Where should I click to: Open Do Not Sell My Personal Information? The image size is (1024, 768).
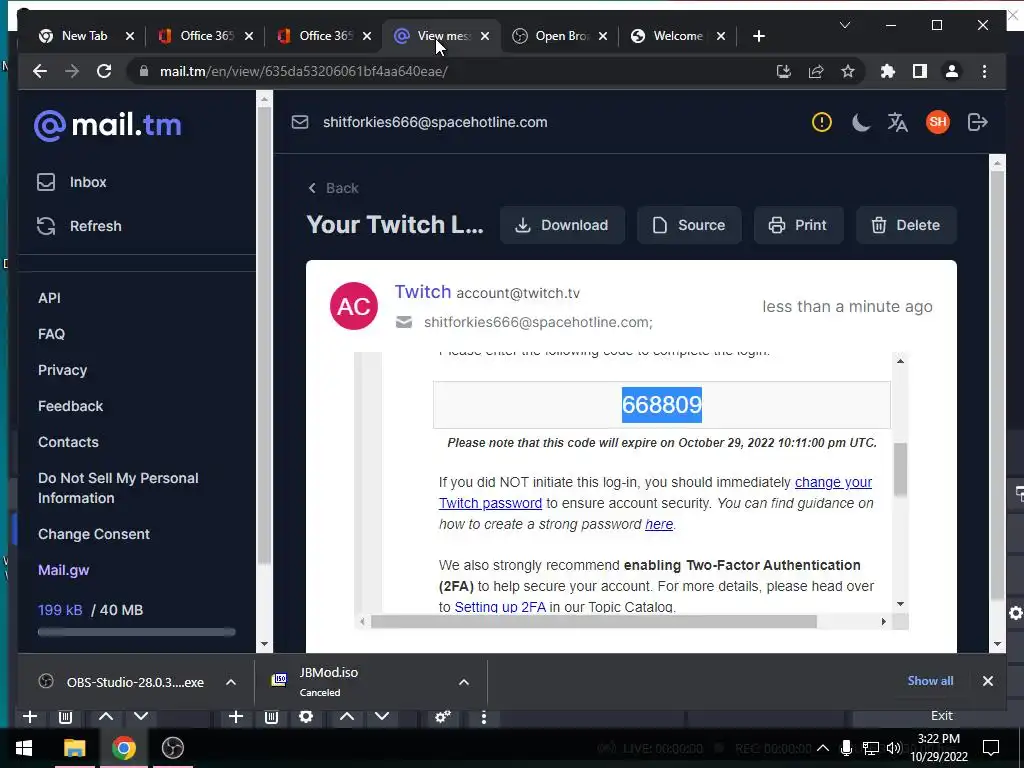tap(118, 488)
